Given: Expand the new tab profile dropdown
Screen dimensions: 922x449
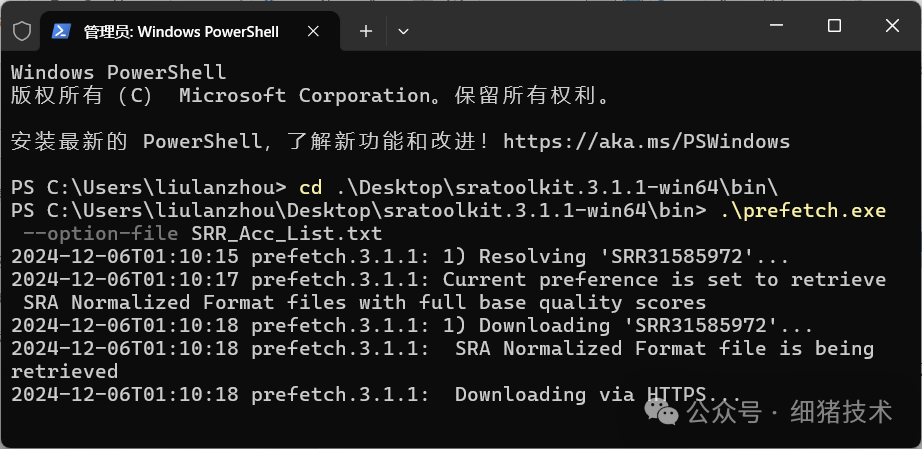Looking at the screenshot, I should tap(403, 31).
